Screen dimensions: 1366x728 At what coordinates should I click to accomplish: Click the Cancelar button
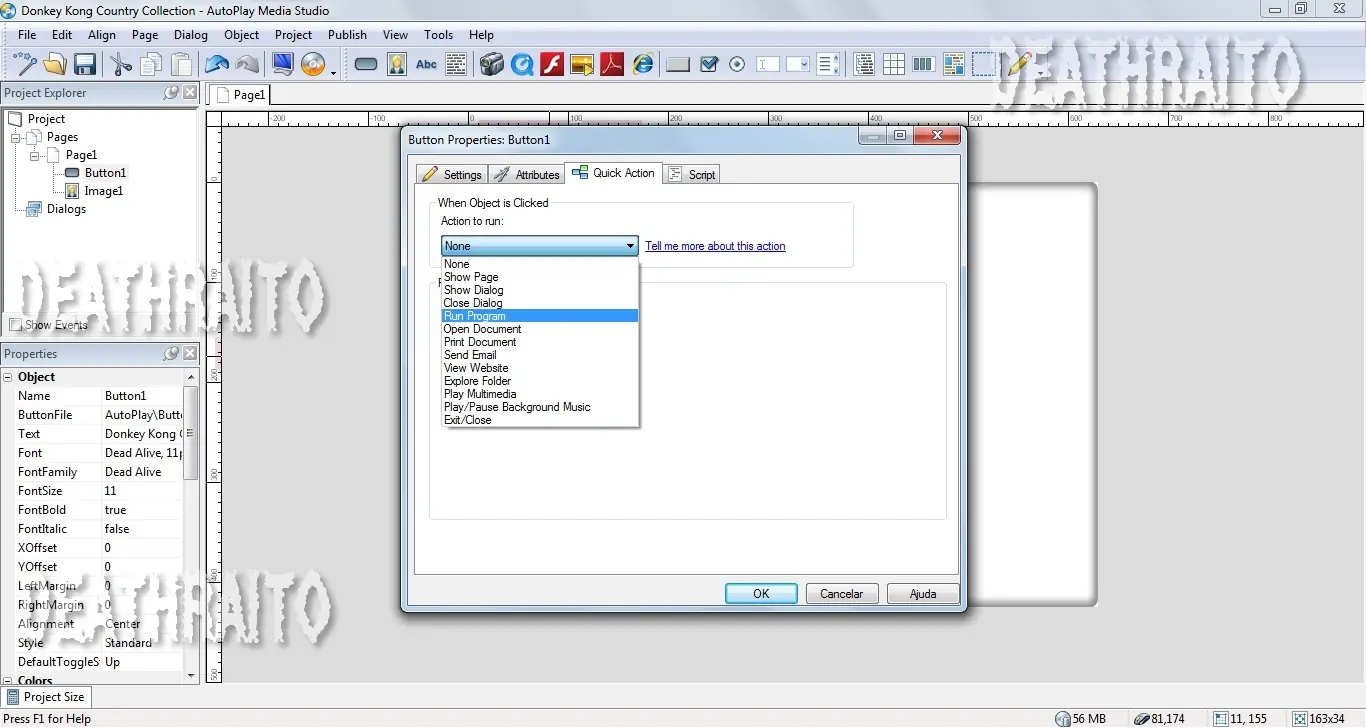click(842, 593)
